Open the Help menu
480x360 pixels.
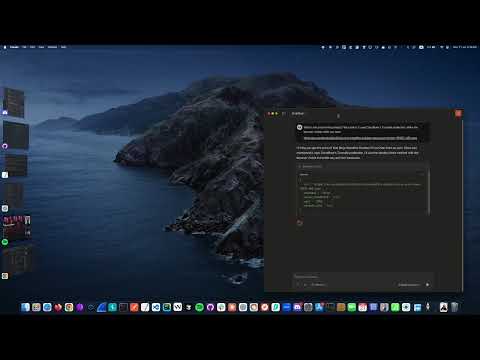tap(63, 47)
